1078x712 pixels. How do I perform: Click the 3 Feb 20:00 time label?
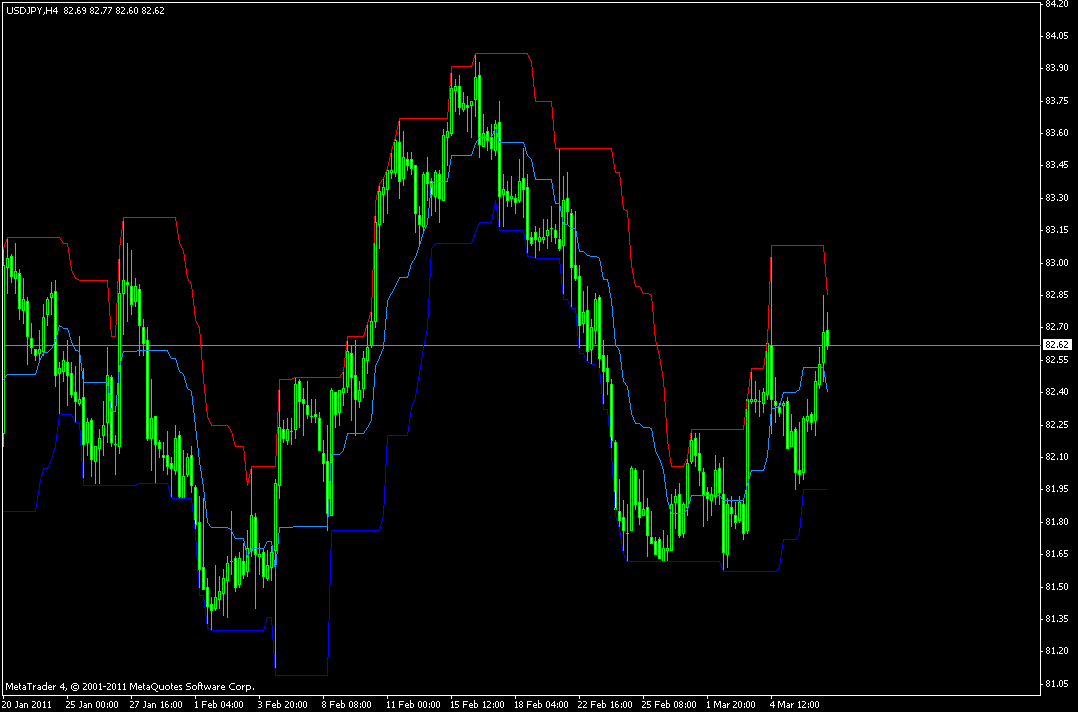point(283,705)
